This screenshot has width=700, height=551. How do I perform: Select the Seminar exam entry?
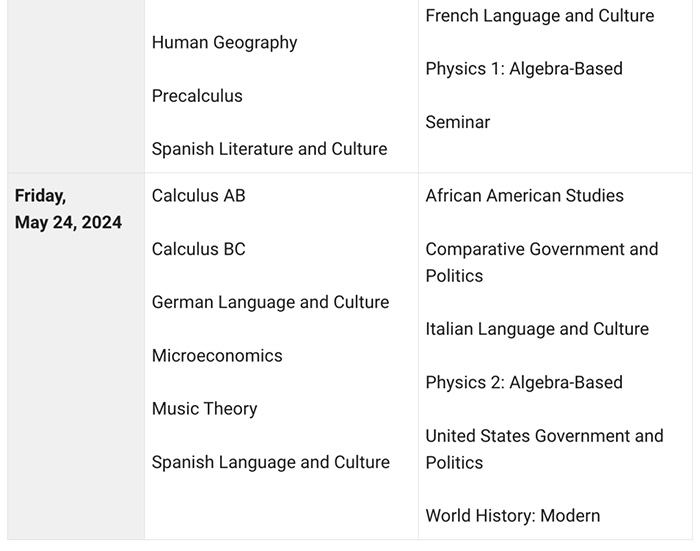(457, 122)
